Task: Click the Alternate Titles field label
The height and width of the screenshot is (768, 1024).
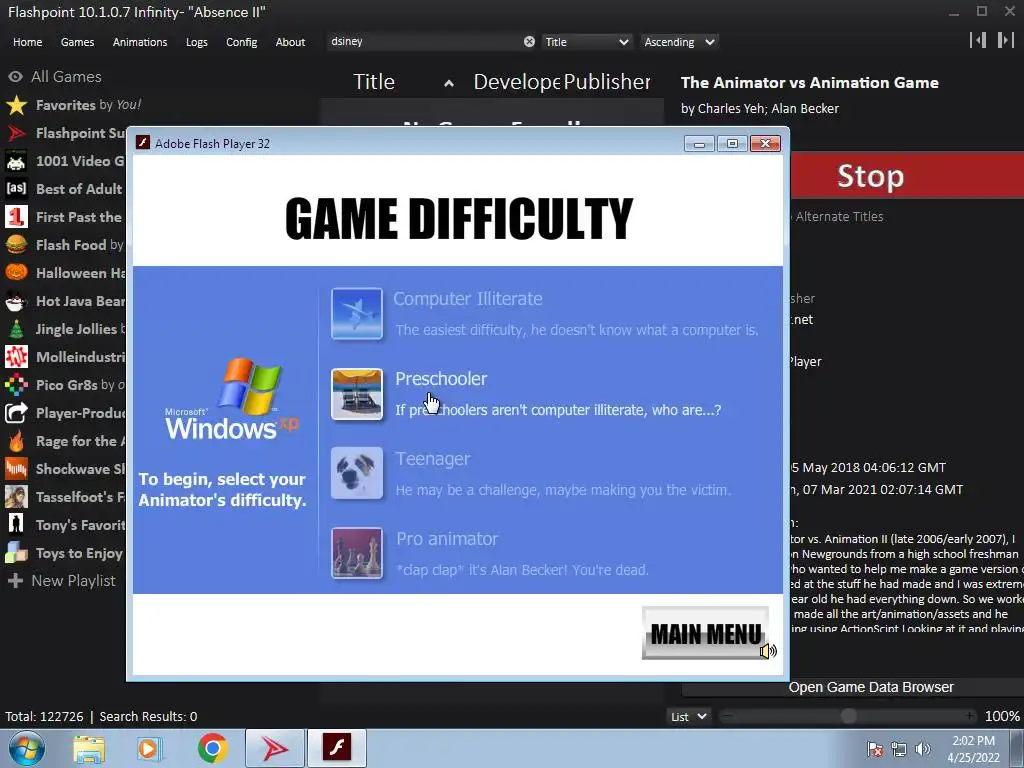Action: click(839, 217)
